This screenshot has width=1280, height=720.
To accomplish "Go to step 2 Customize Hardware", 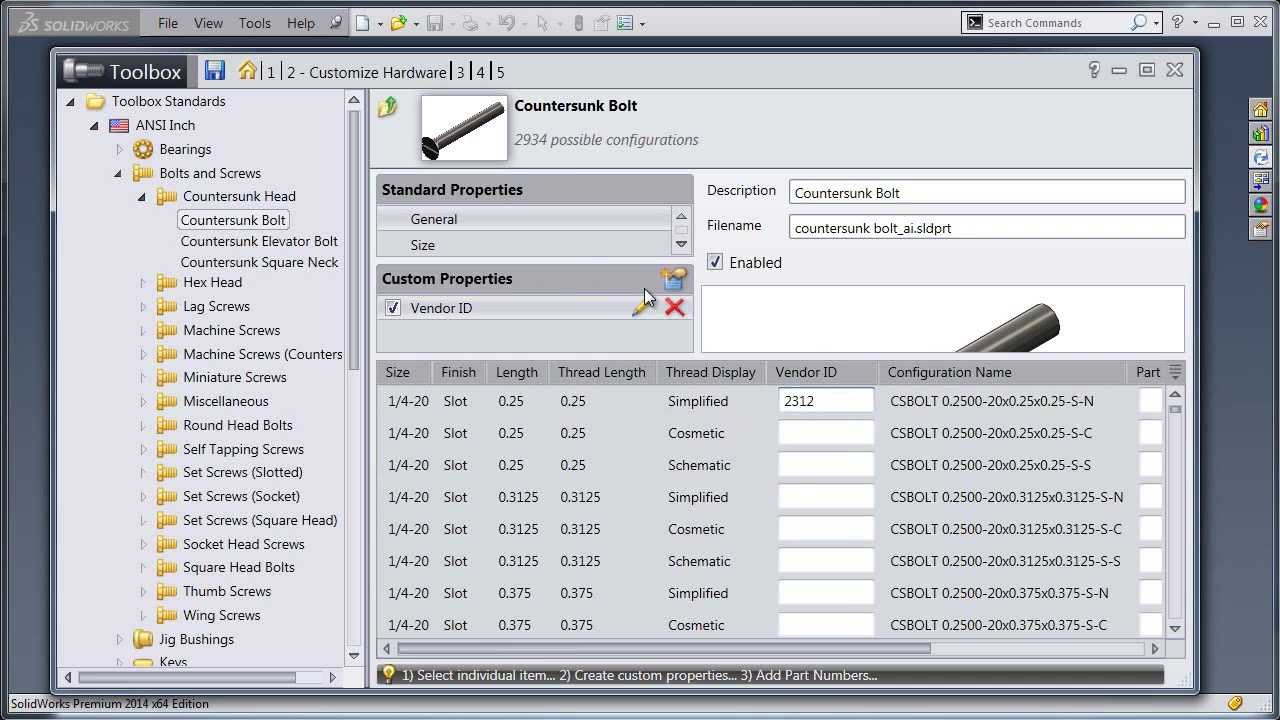I will coord(366,72).
